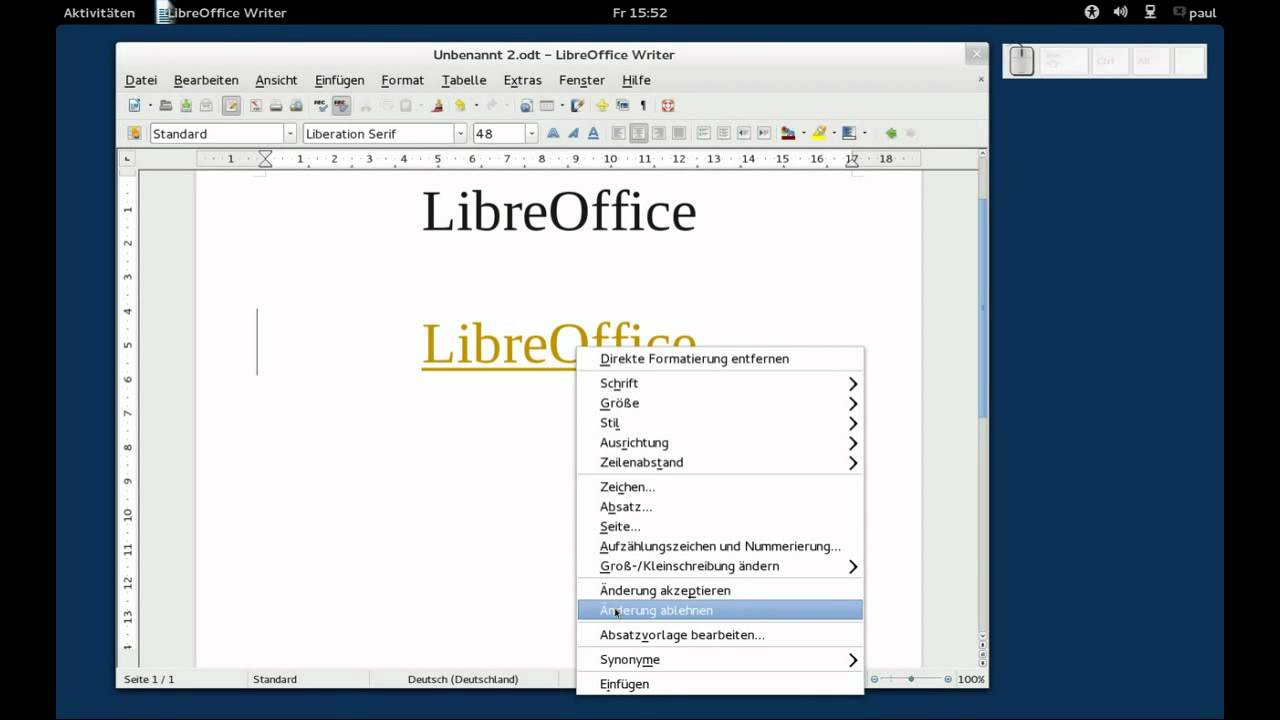Open the paragraph style Standard dropdown arrow
Viewport: 1280px width, 720px height.
[290, 133]
